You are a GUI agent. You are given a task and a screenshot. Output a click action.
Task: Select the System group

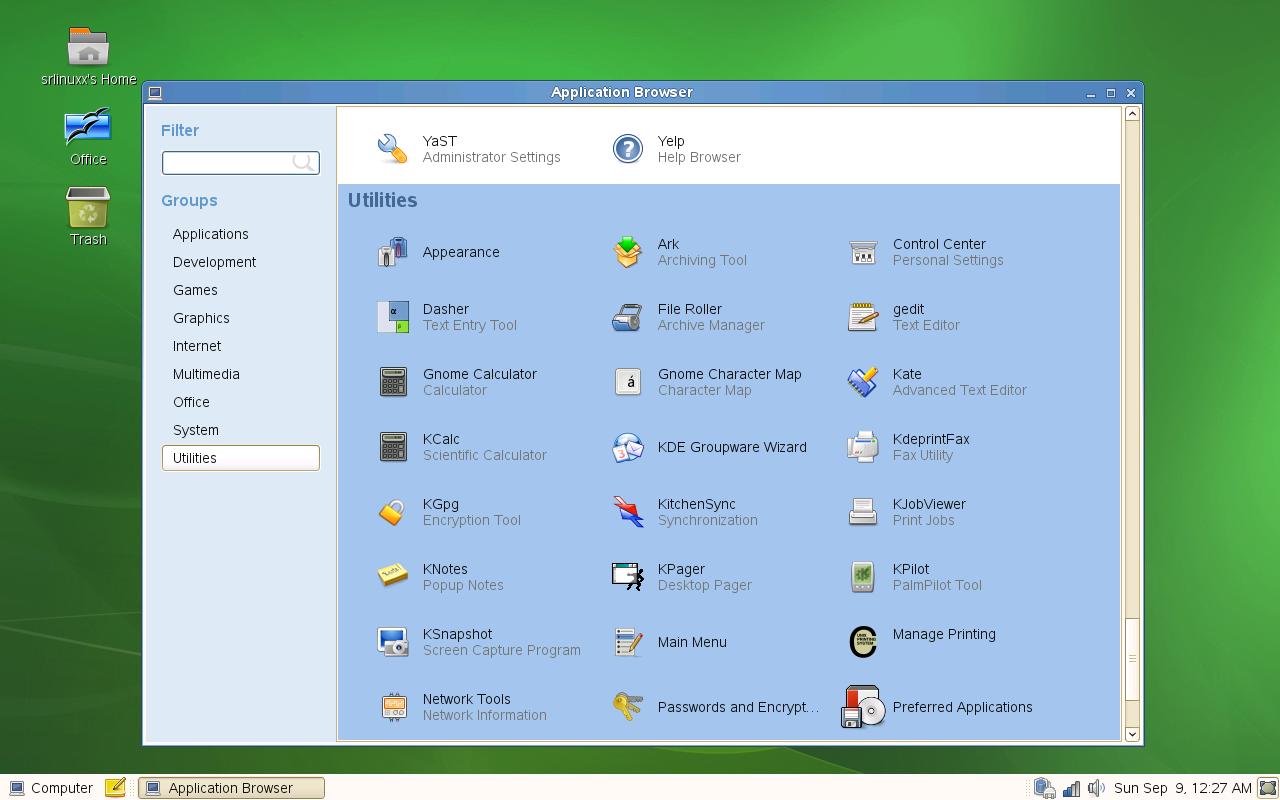[240, 430]
